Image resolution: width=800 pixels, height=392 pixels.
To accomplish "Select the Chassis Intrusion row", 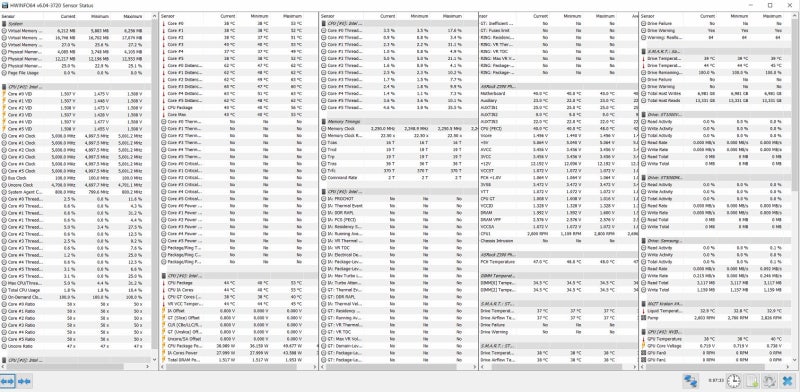I will pos(558,241).
